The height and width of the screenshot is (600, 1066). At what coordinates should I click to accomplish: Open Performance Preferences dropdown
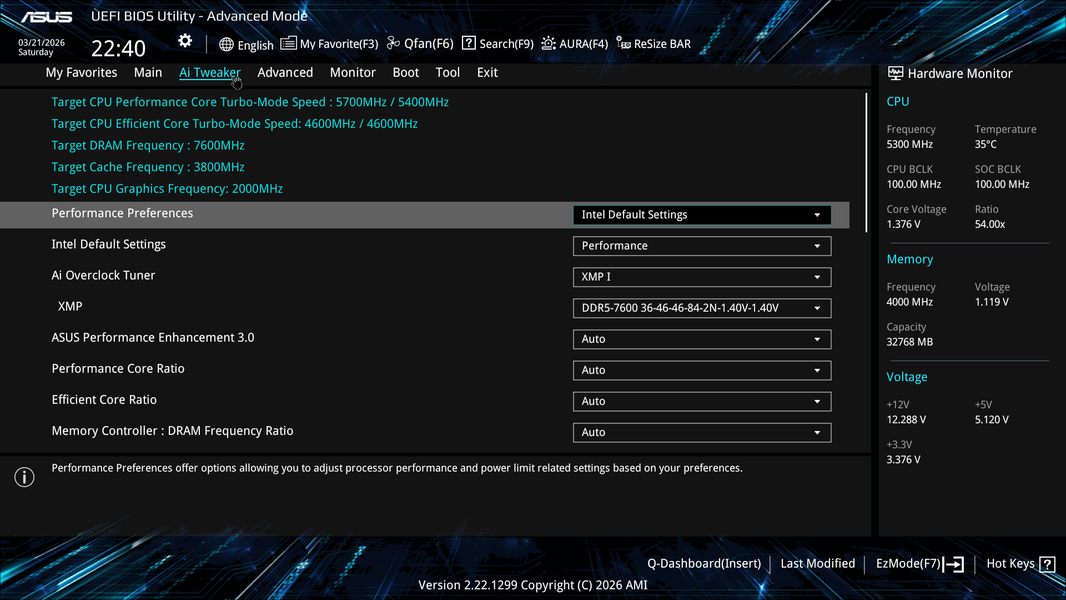[702, 215]
